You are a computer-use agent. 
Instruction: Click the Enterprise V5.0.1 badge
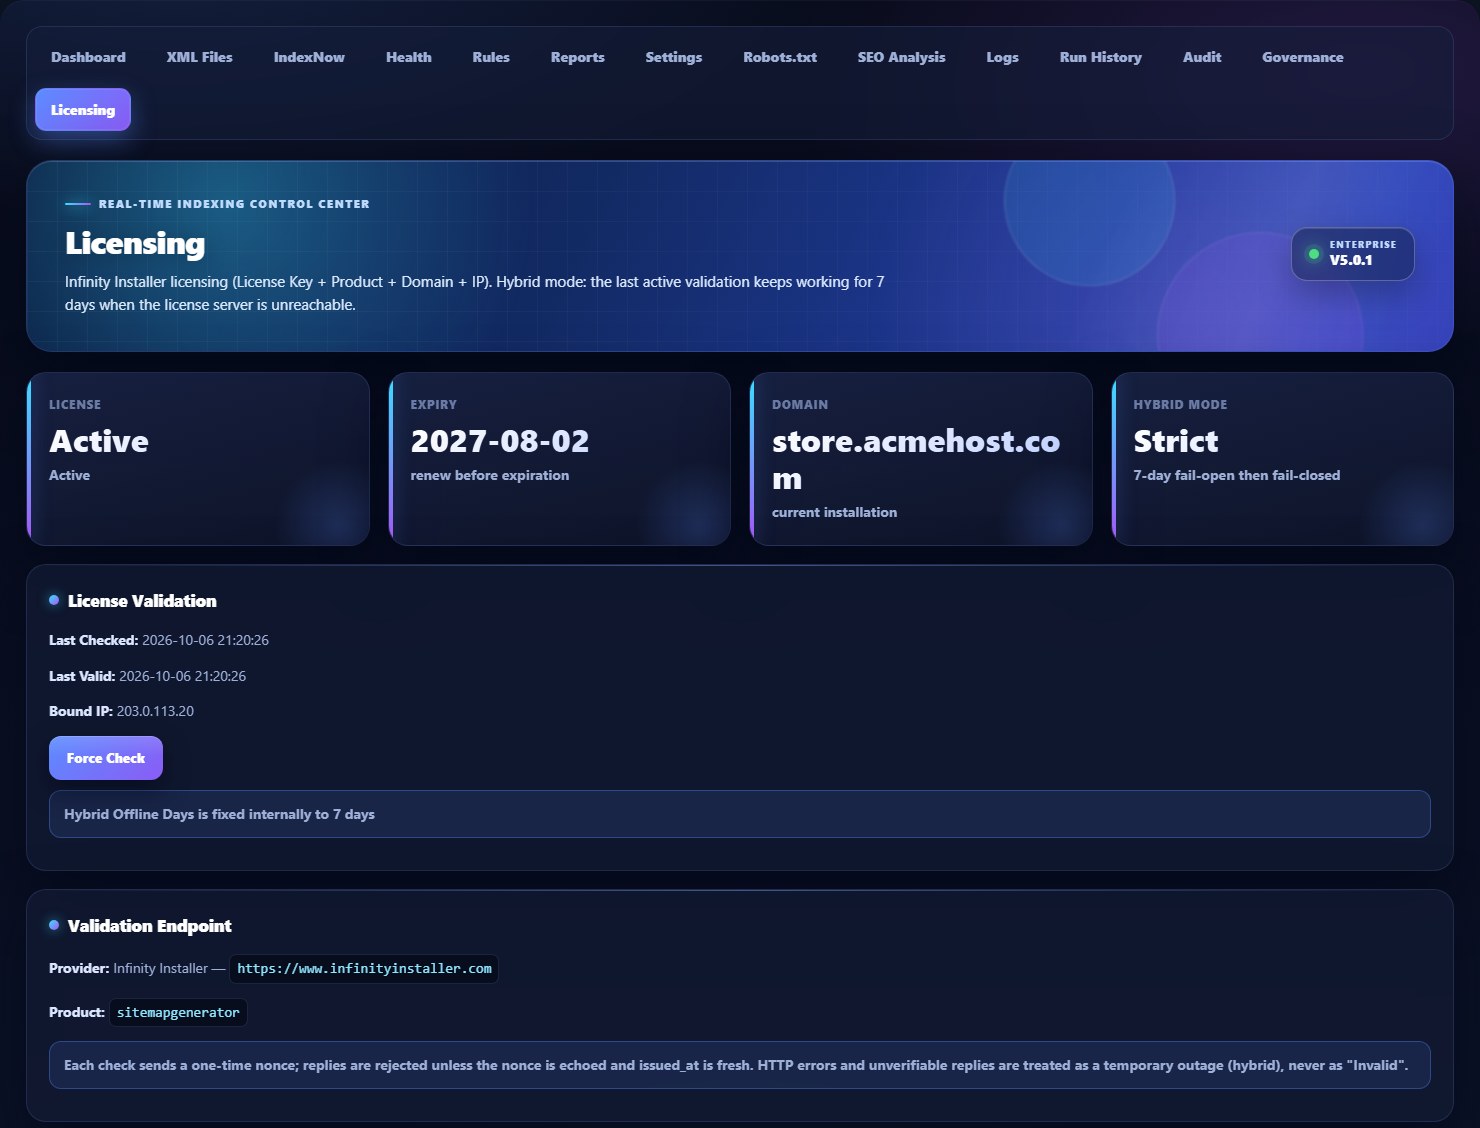tap(1352, 254)
